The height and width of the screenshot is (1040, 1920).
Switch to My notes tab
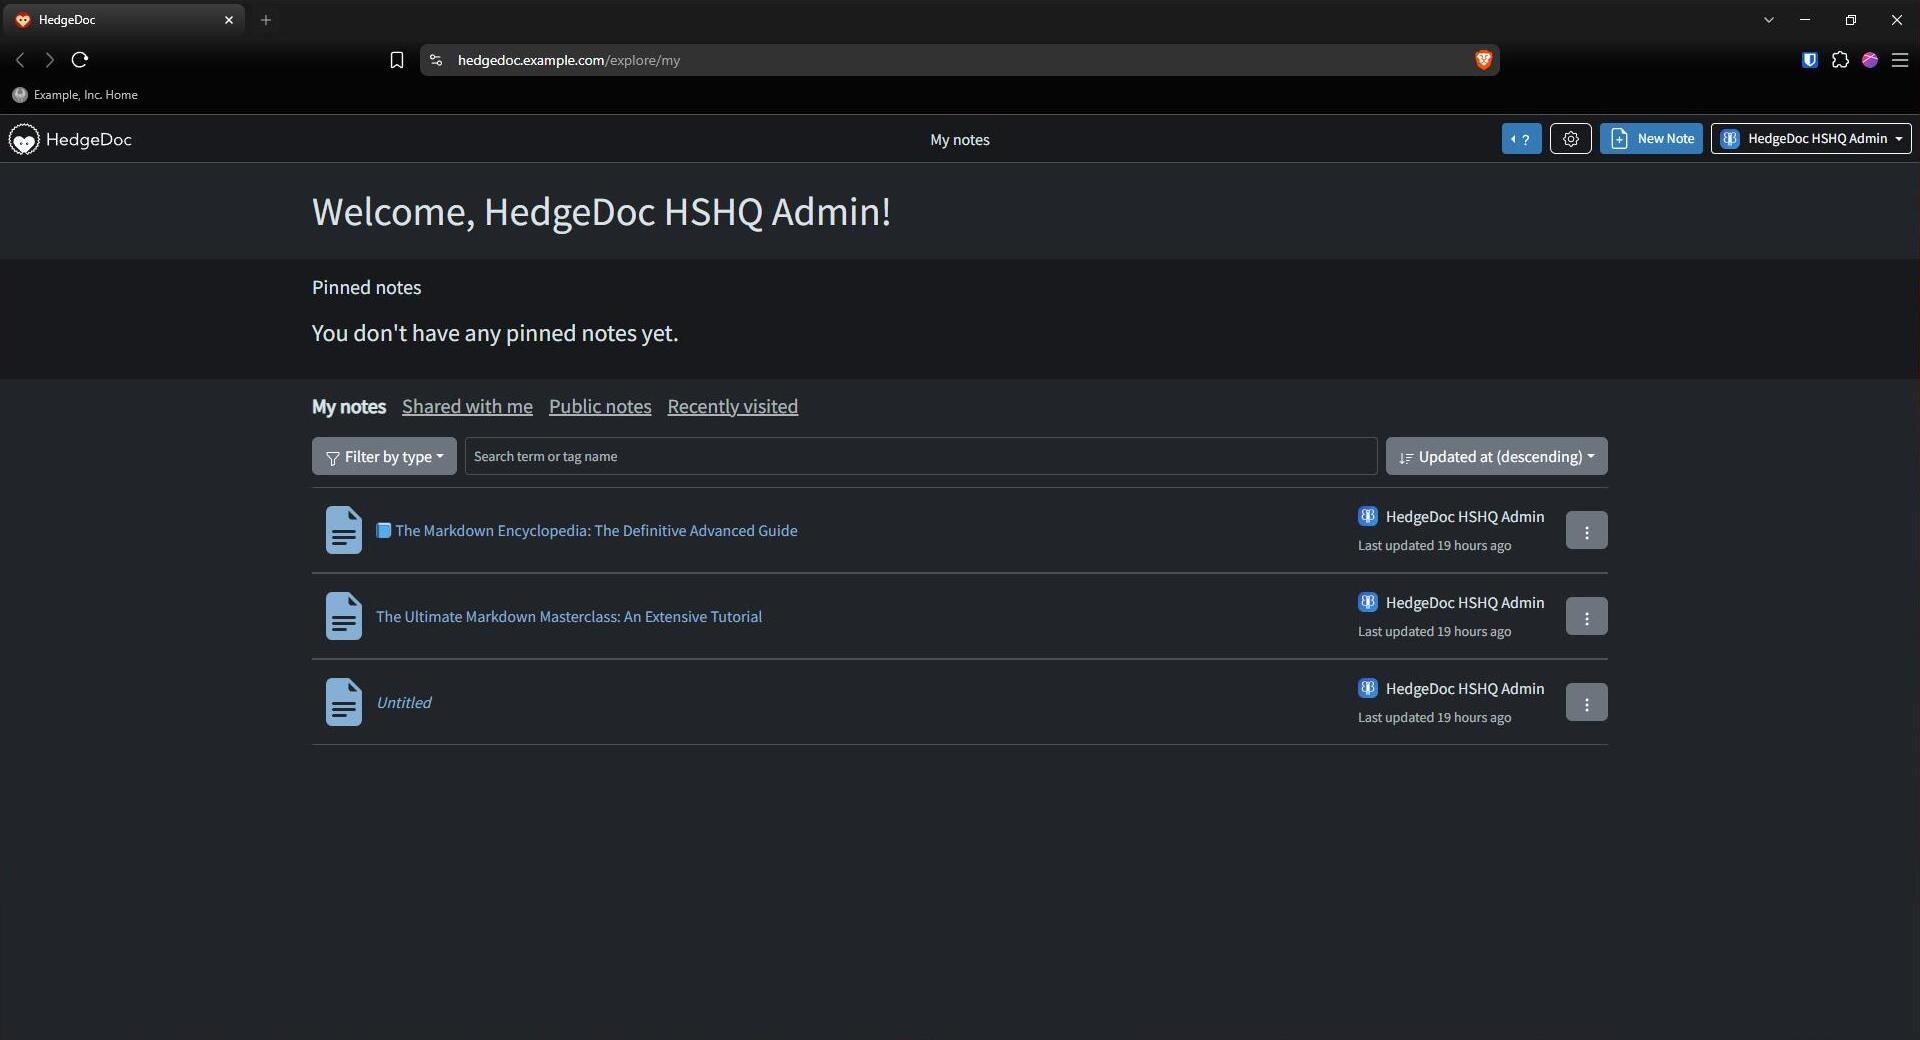click(349, 406)
